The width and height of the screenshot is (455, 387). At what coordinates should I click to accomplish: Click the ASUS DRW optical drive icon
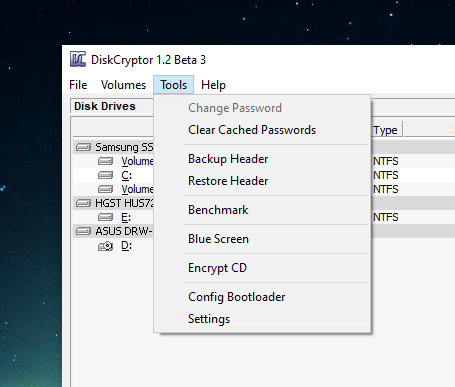coord(83,231)
